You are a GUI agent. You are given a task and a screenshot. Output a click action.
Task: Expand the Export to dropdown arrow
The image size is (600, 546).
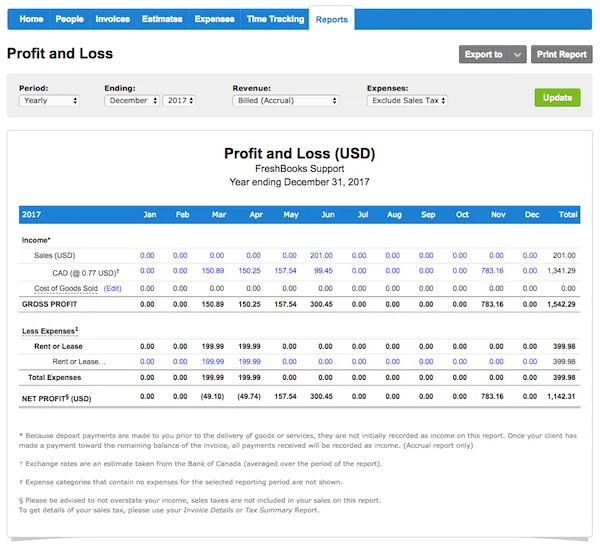[x=518, y=54]
